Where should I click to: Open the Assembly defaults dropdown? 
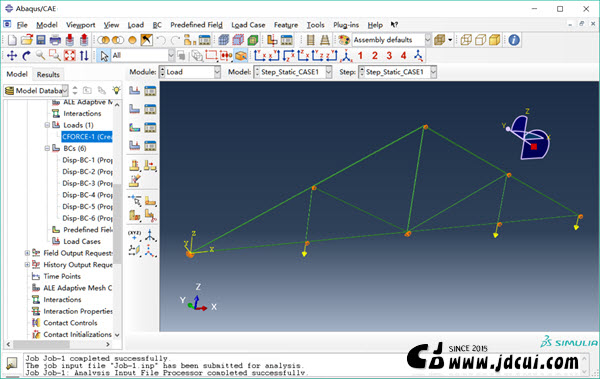[391, 40]
